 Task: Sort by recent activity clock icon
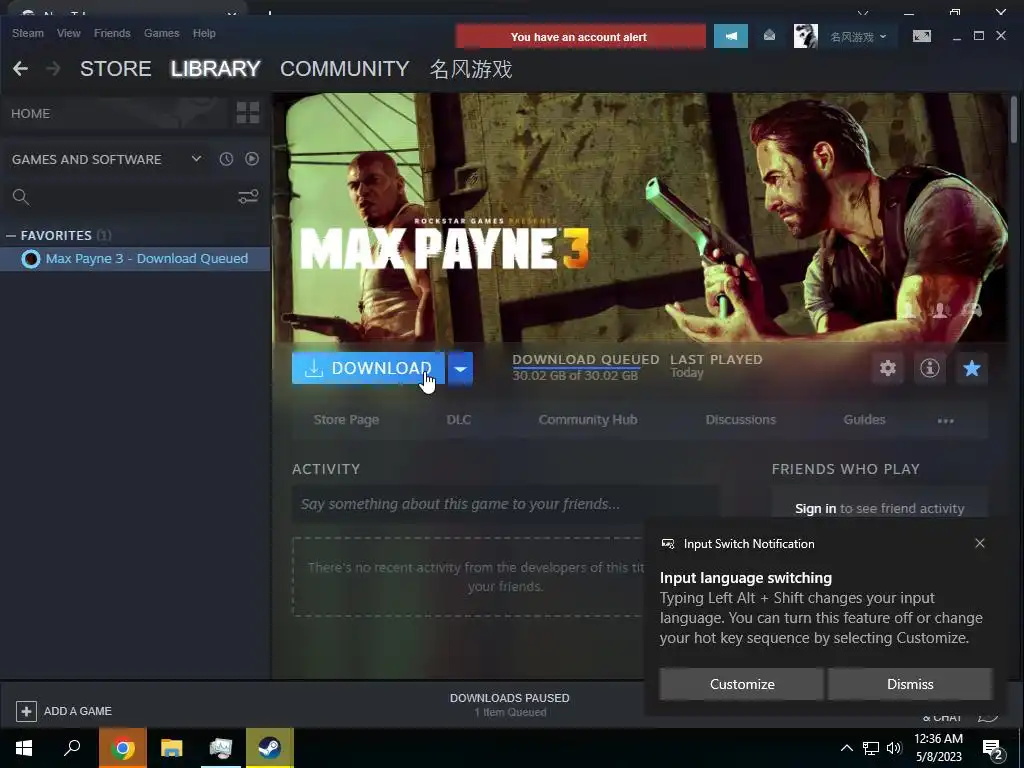[x=226, y=159]
